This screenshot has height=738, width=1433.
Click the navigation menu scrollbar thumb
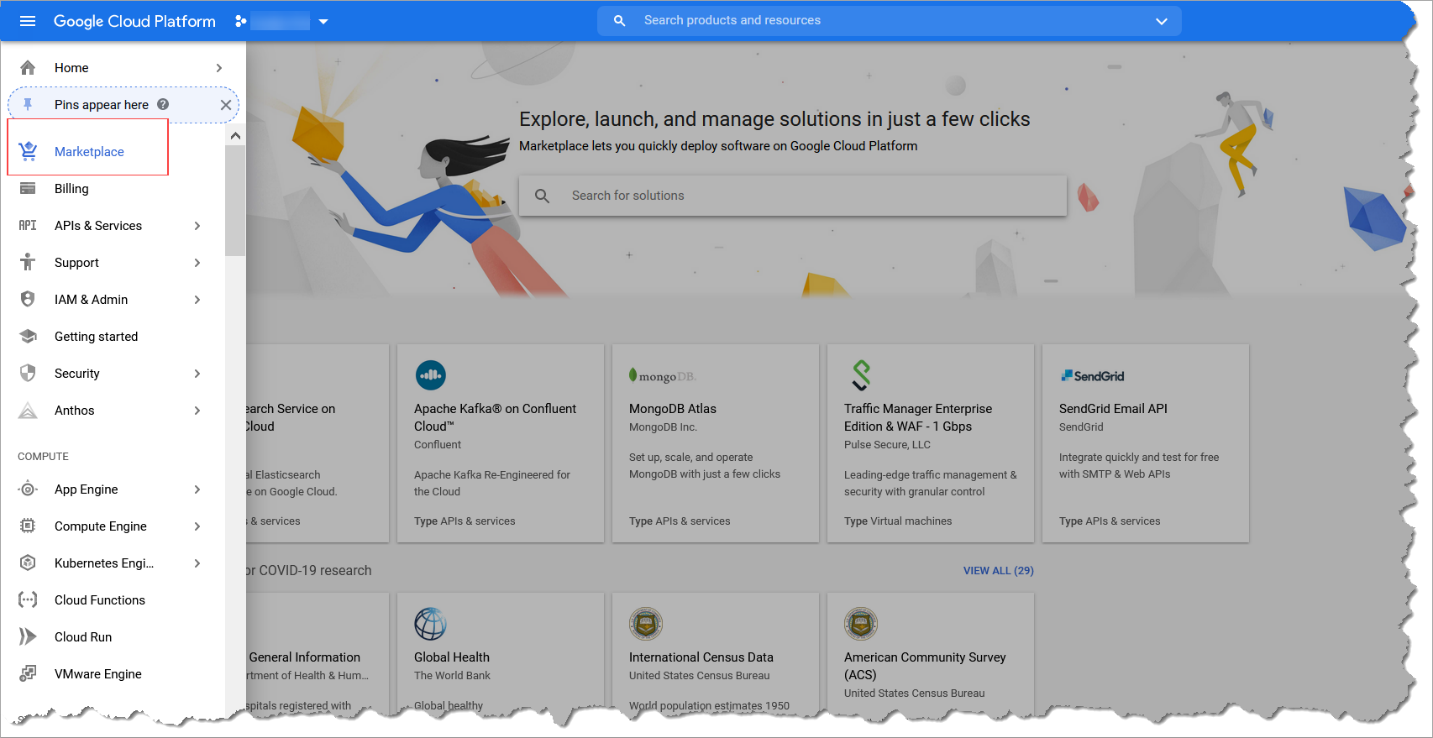click(x=235, y=200)
